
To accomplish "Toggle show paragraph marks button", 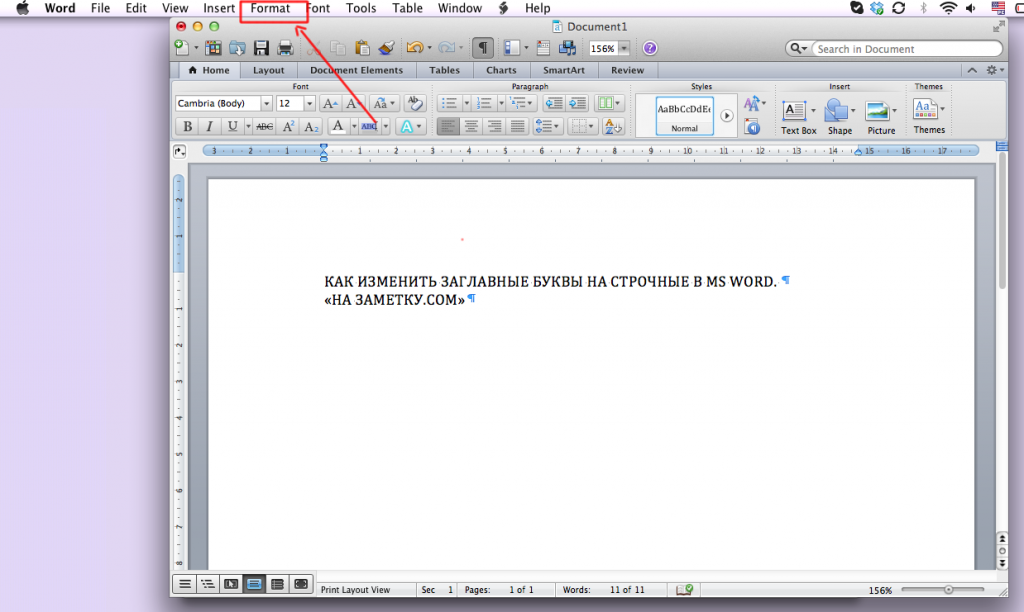I will (x=483, y=48).
